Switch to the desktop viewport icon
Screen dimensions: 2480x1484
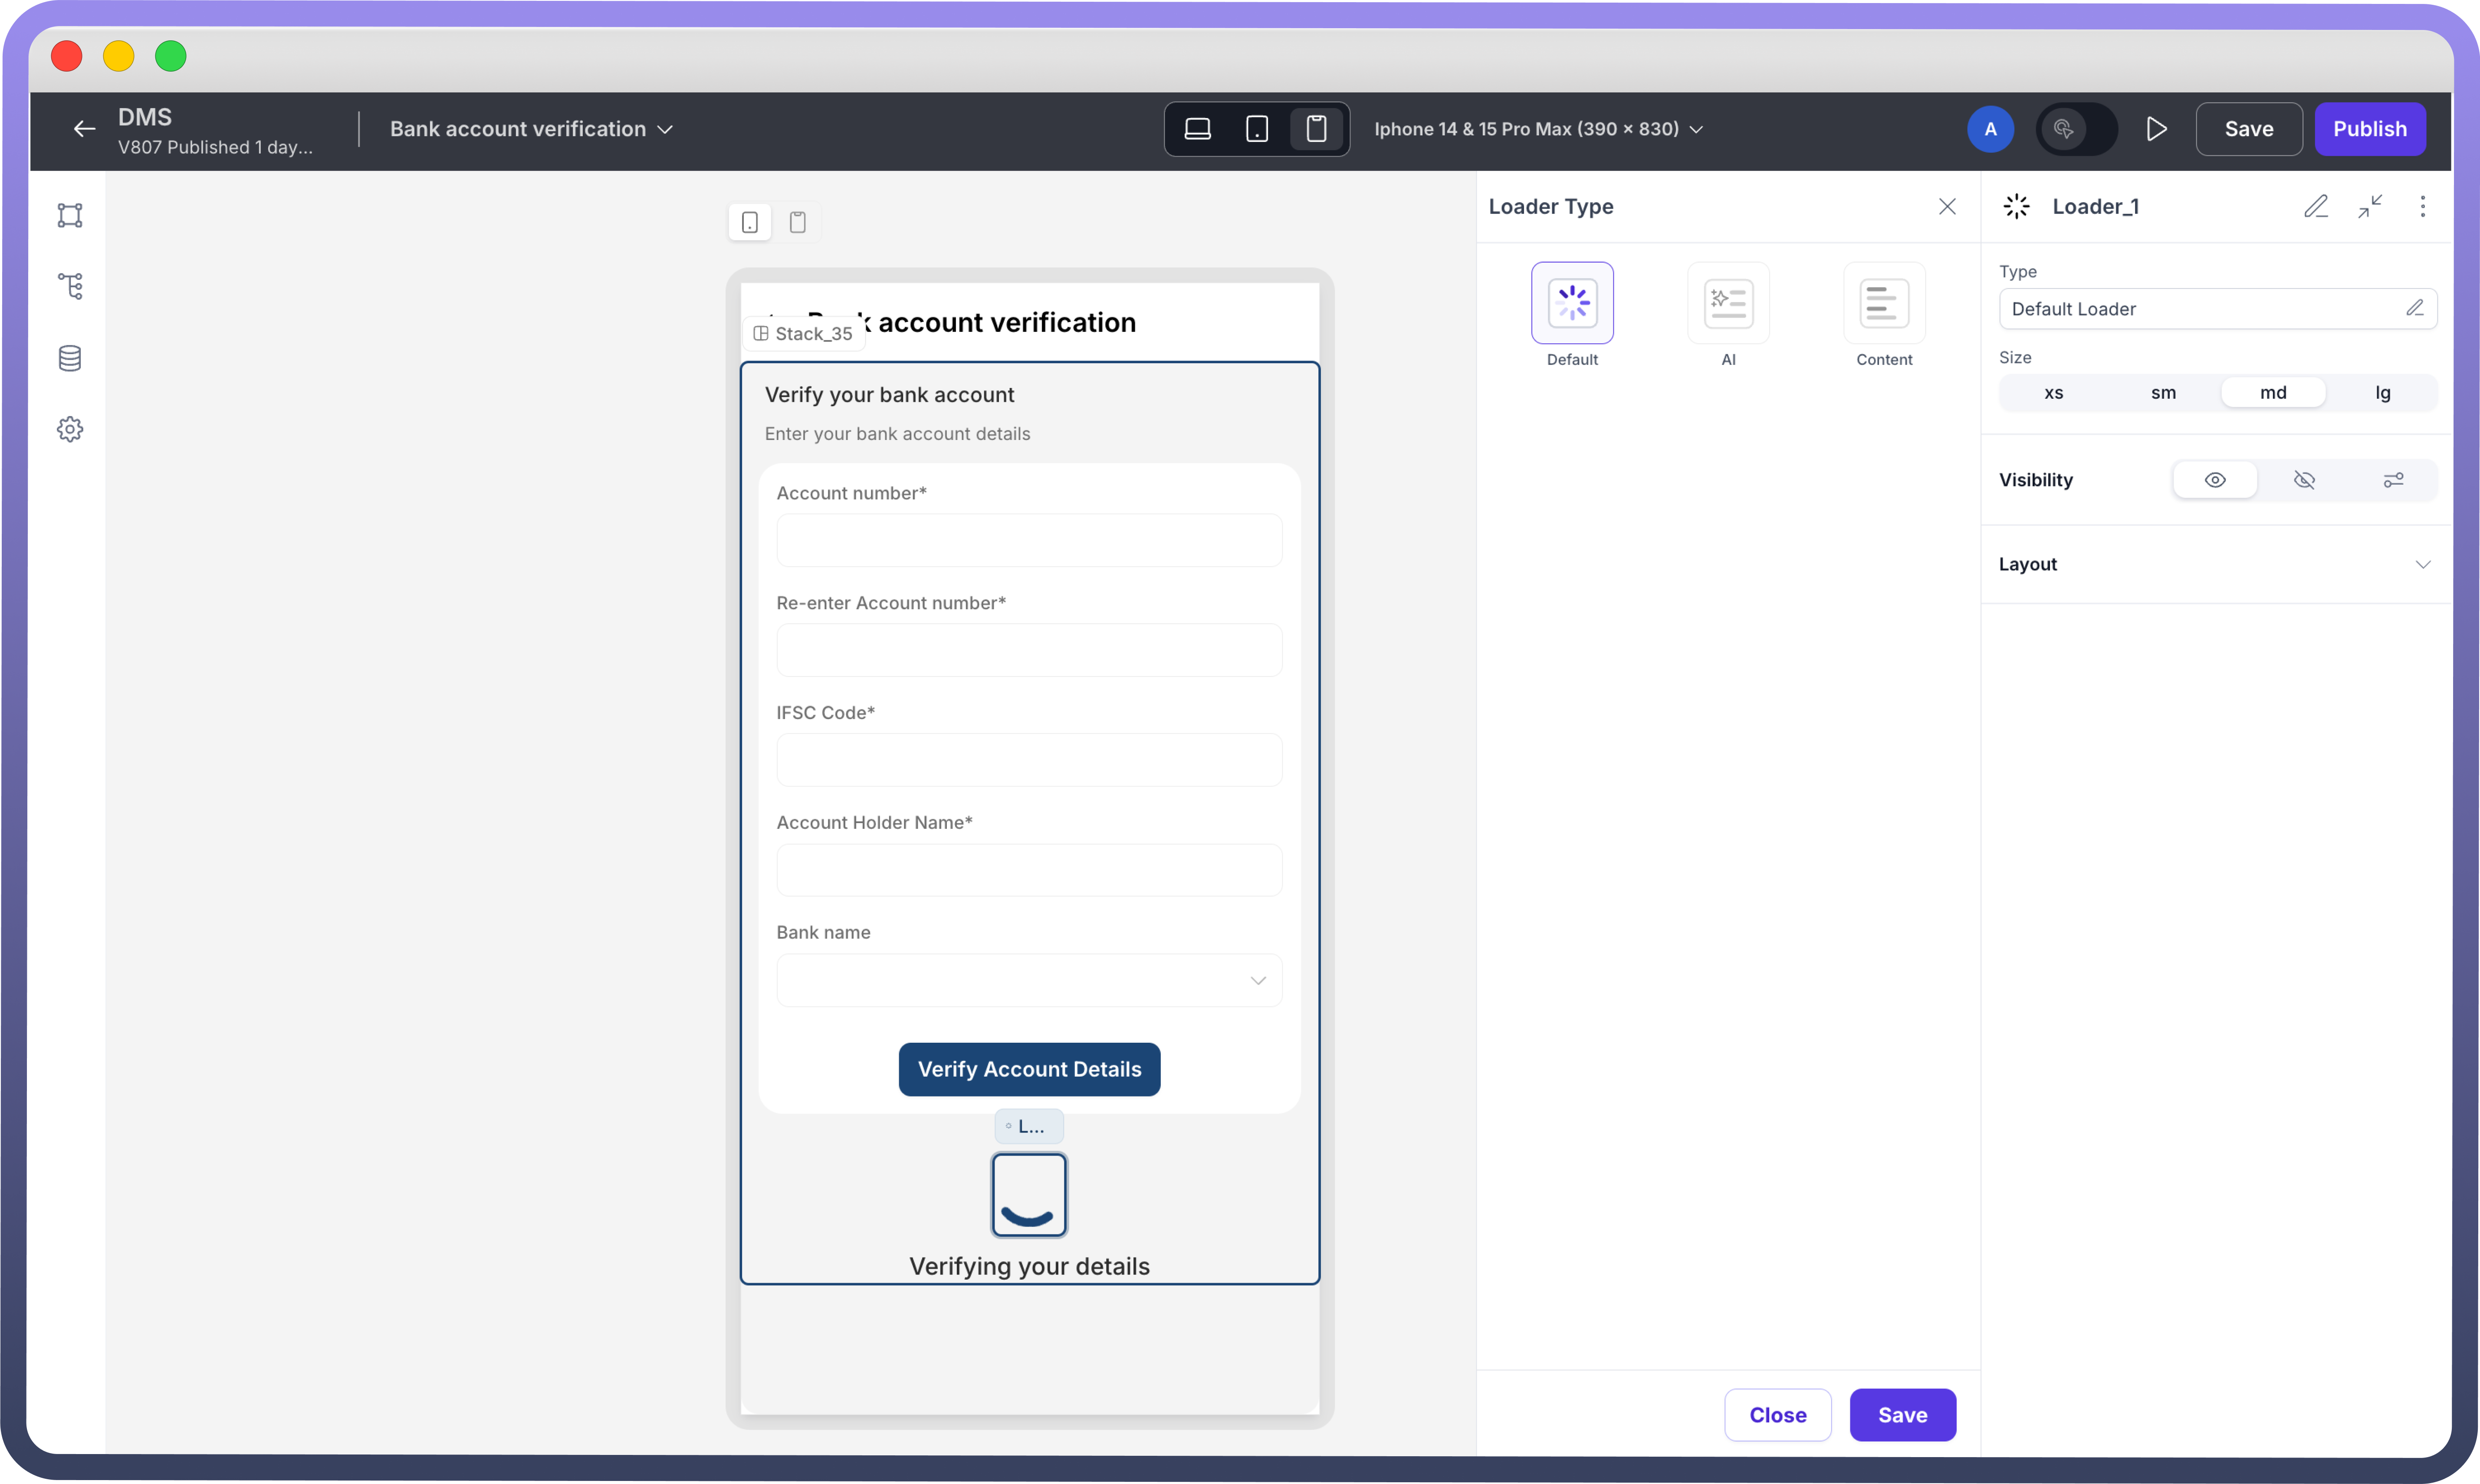(x=1197, y=129)
